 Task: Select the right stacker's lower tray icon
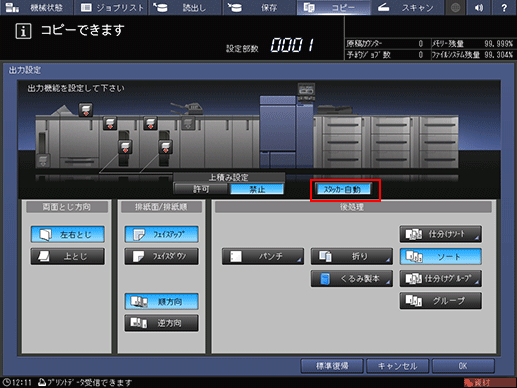(x=166, y=147)
